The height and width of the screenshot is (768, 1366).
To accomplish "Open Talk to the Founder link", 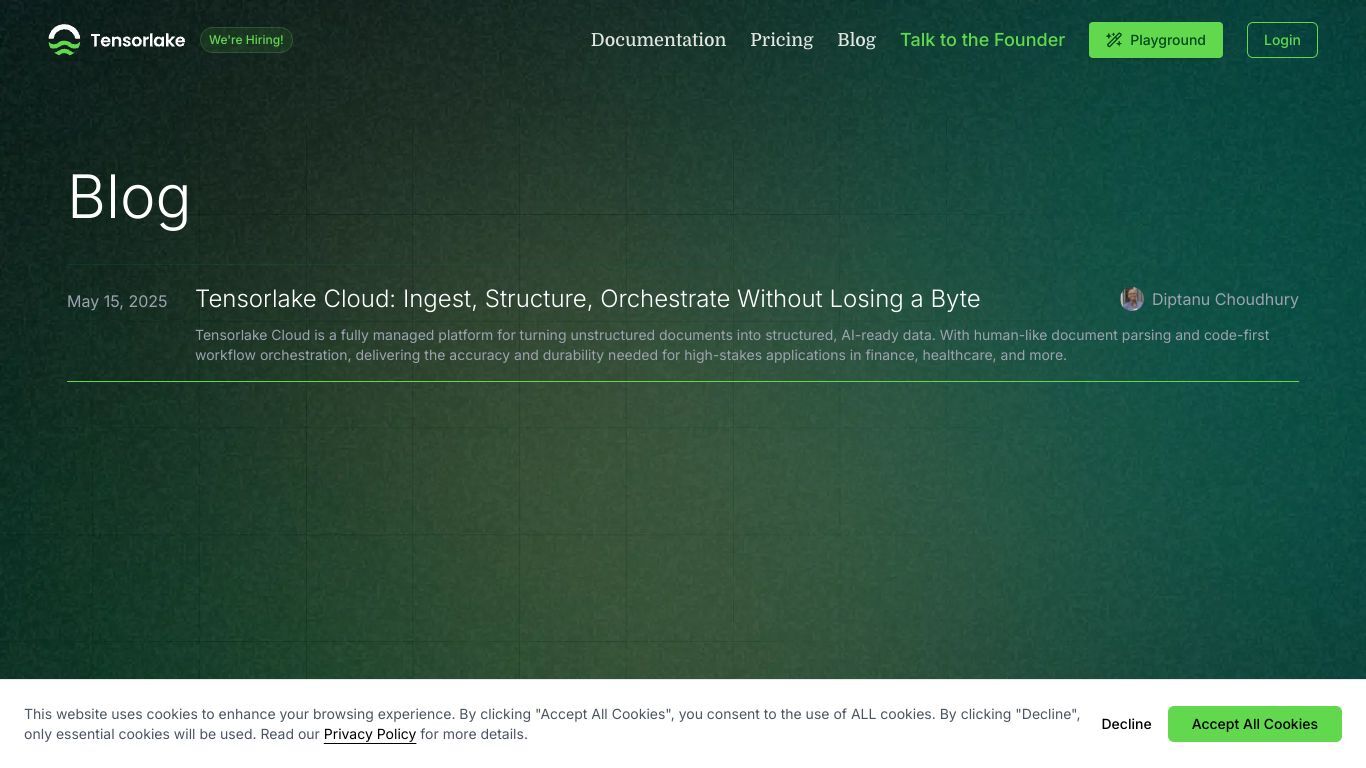I will pyautogui.click(x=982, y=40).
